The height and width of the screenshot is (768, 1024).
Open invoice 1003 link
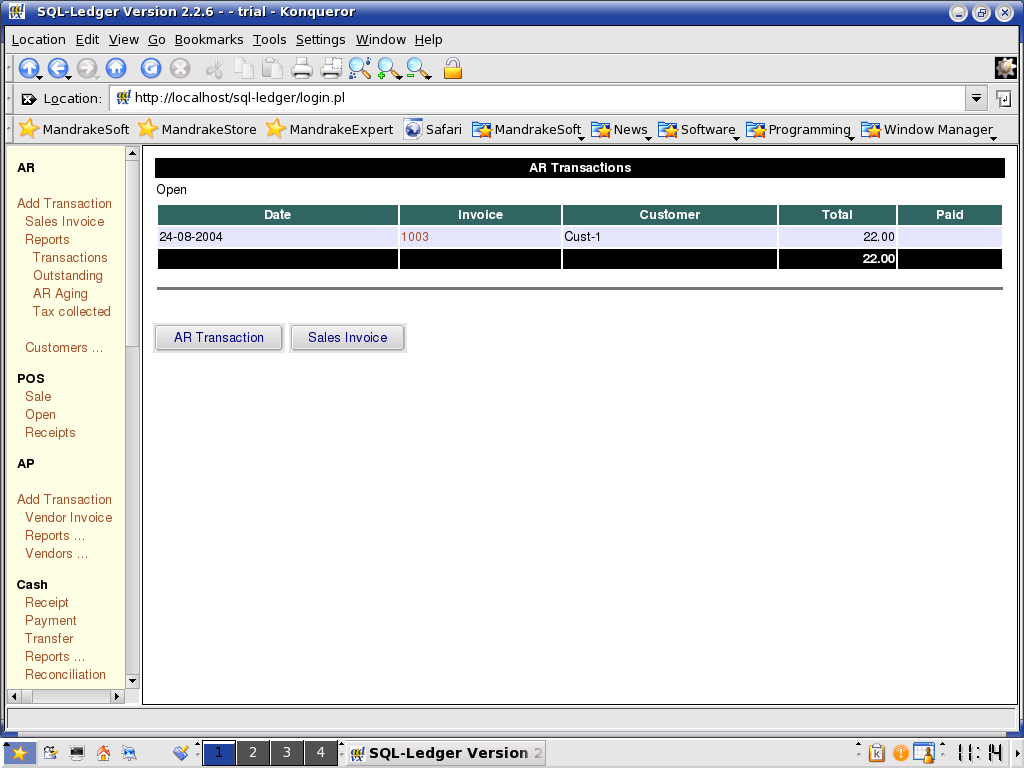pos(414,237)
